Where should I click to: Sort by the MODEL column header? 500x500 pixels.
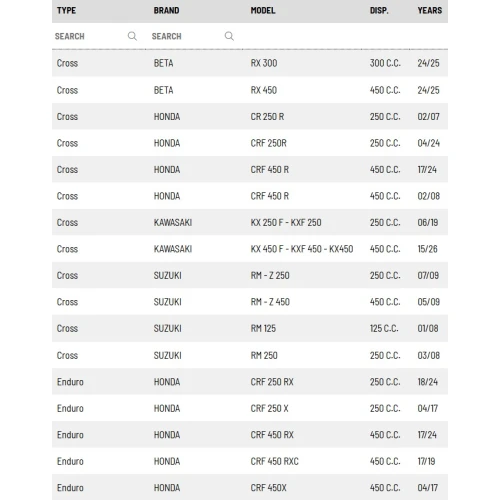[263, 10]
